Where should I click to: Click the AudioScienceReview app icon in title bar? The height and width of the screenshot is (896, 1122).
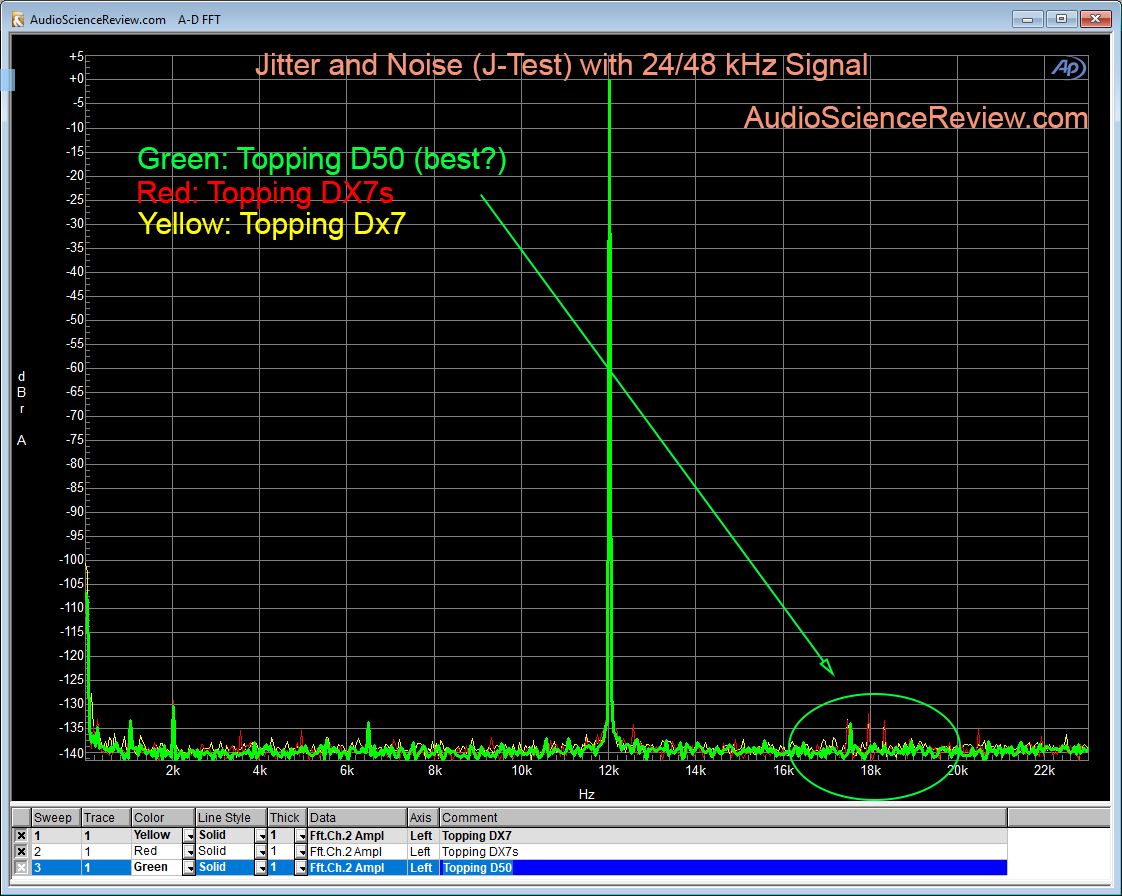[x=18, y=19]
